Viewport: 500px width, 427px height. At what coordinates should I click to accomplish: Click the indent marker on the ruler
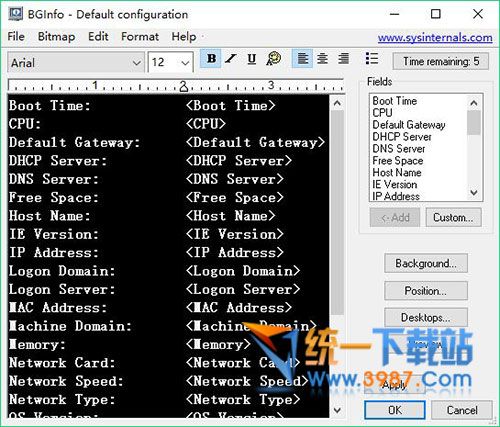184,87
